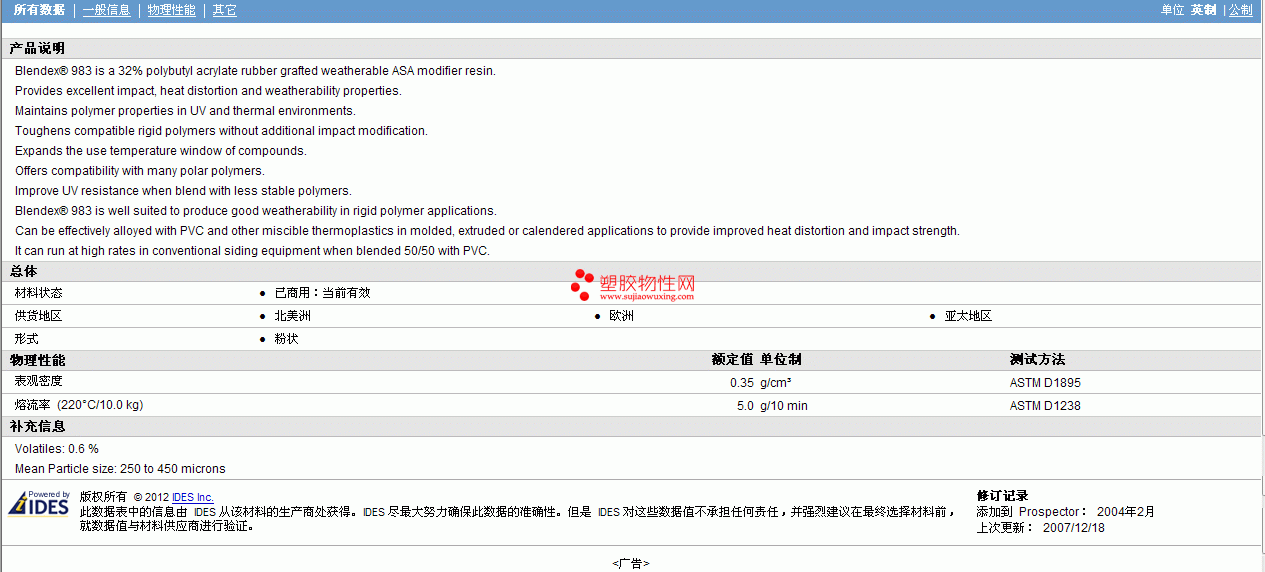The height and width of the screenshot is (572, 1265).
Task: Click the 测试方法 column header
Action: tap(1037, 359)
